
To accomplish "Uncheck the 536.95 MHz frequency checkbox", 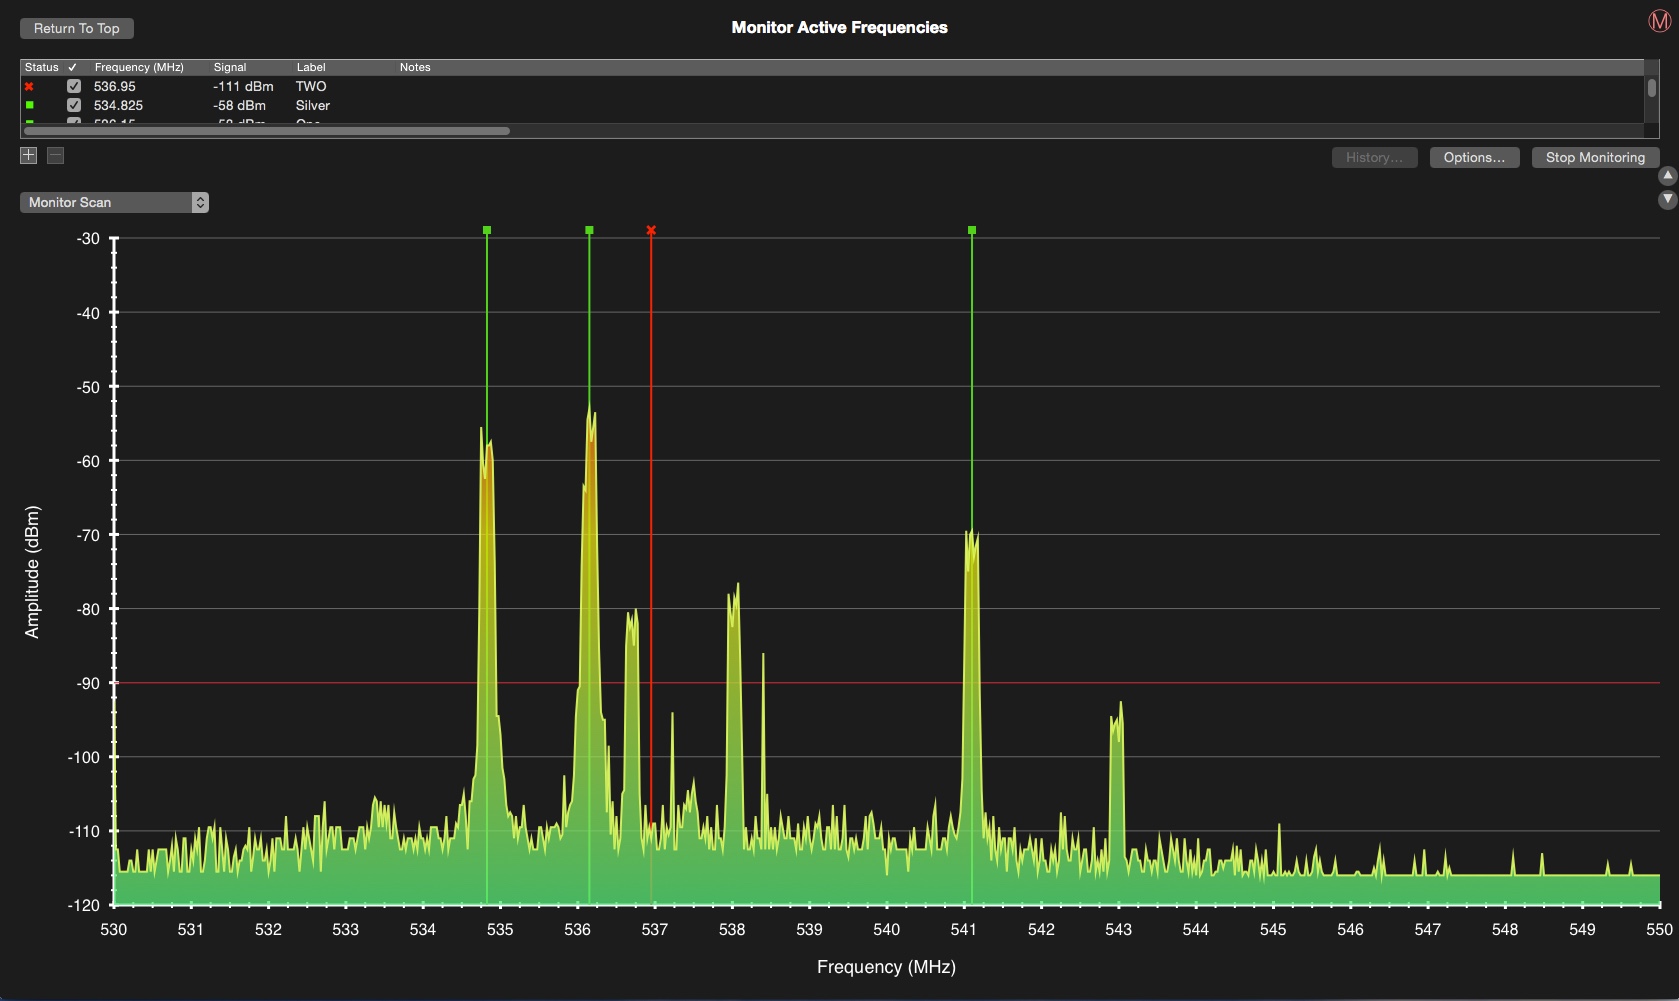I will pos(74,87).
